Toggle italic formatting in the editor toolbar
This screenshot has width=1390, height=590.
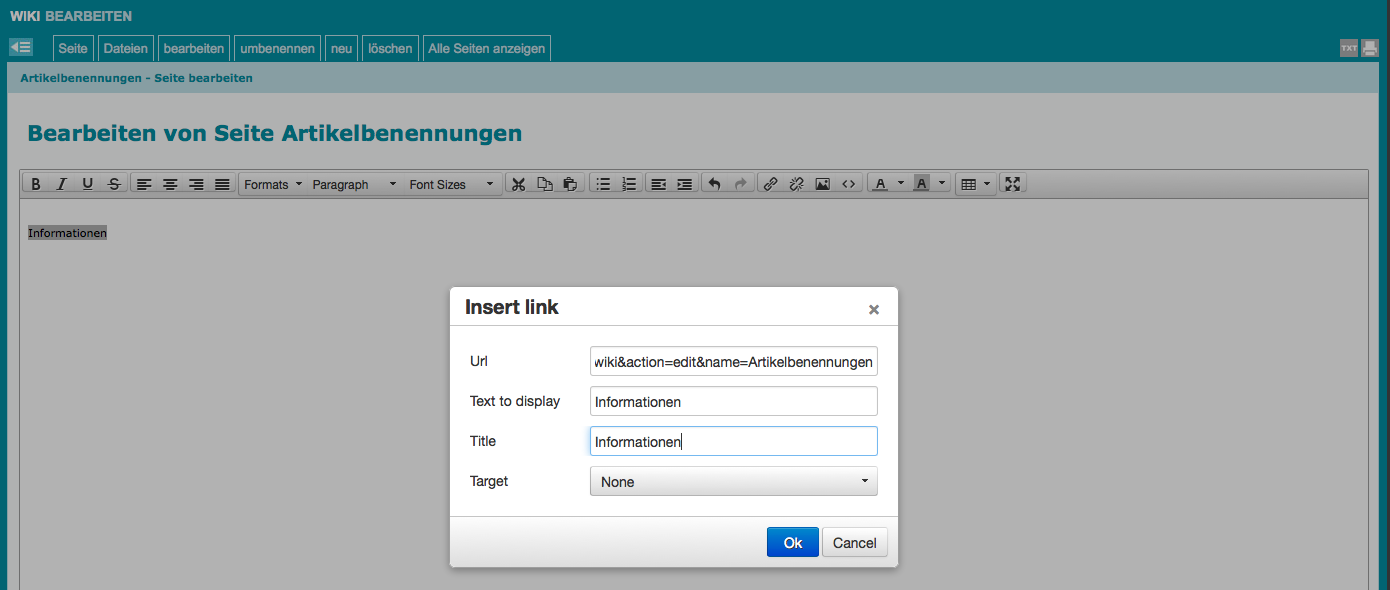(62, 184)
